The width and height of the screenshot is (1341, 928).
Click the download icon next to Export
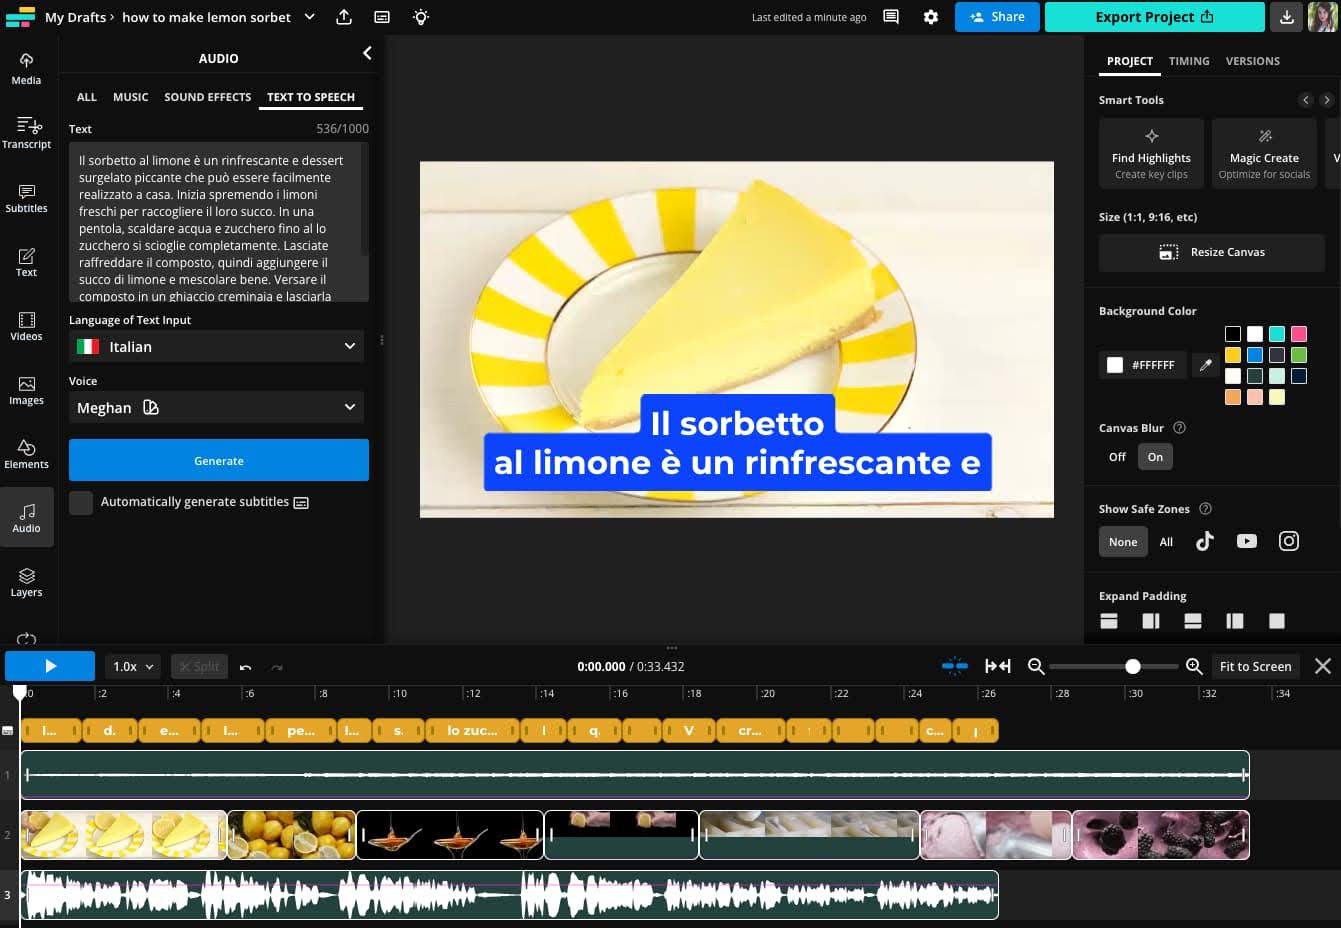(x=1286, y=17)
